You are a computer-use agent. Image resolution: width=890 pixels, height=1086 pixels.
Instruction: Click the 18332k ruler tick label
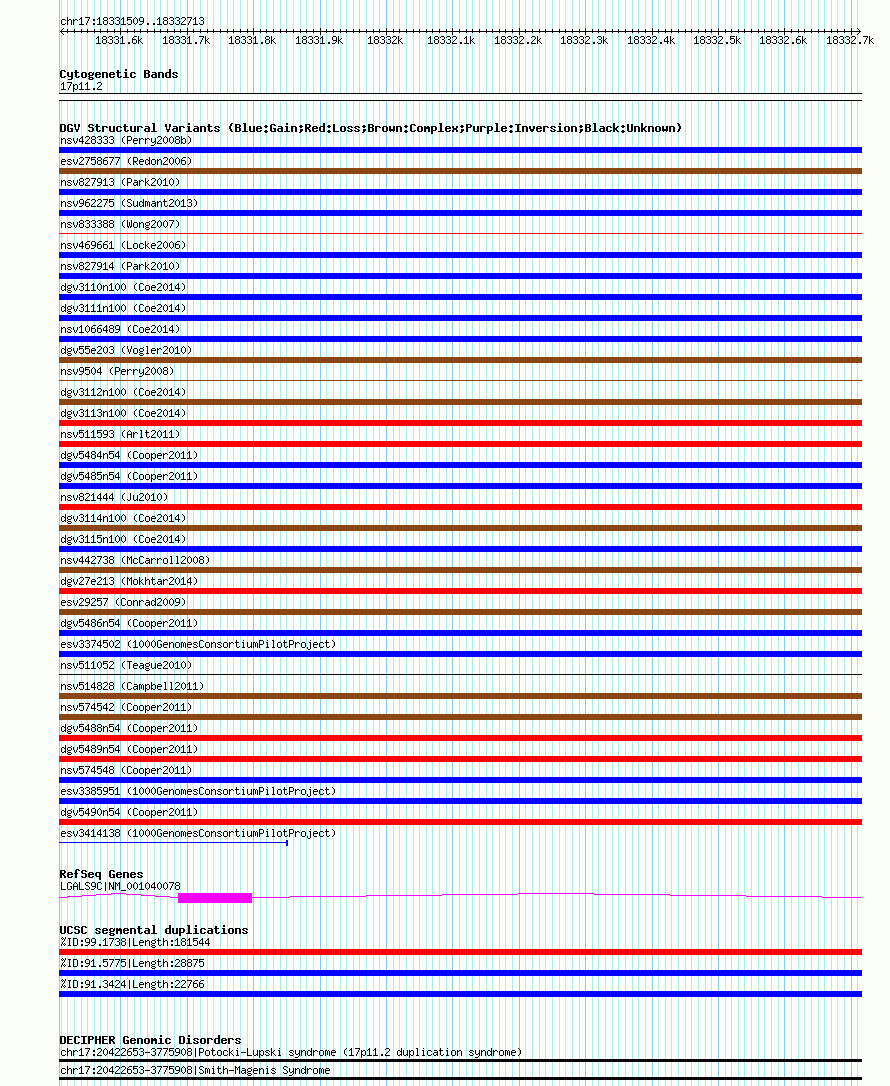[385, 40]
